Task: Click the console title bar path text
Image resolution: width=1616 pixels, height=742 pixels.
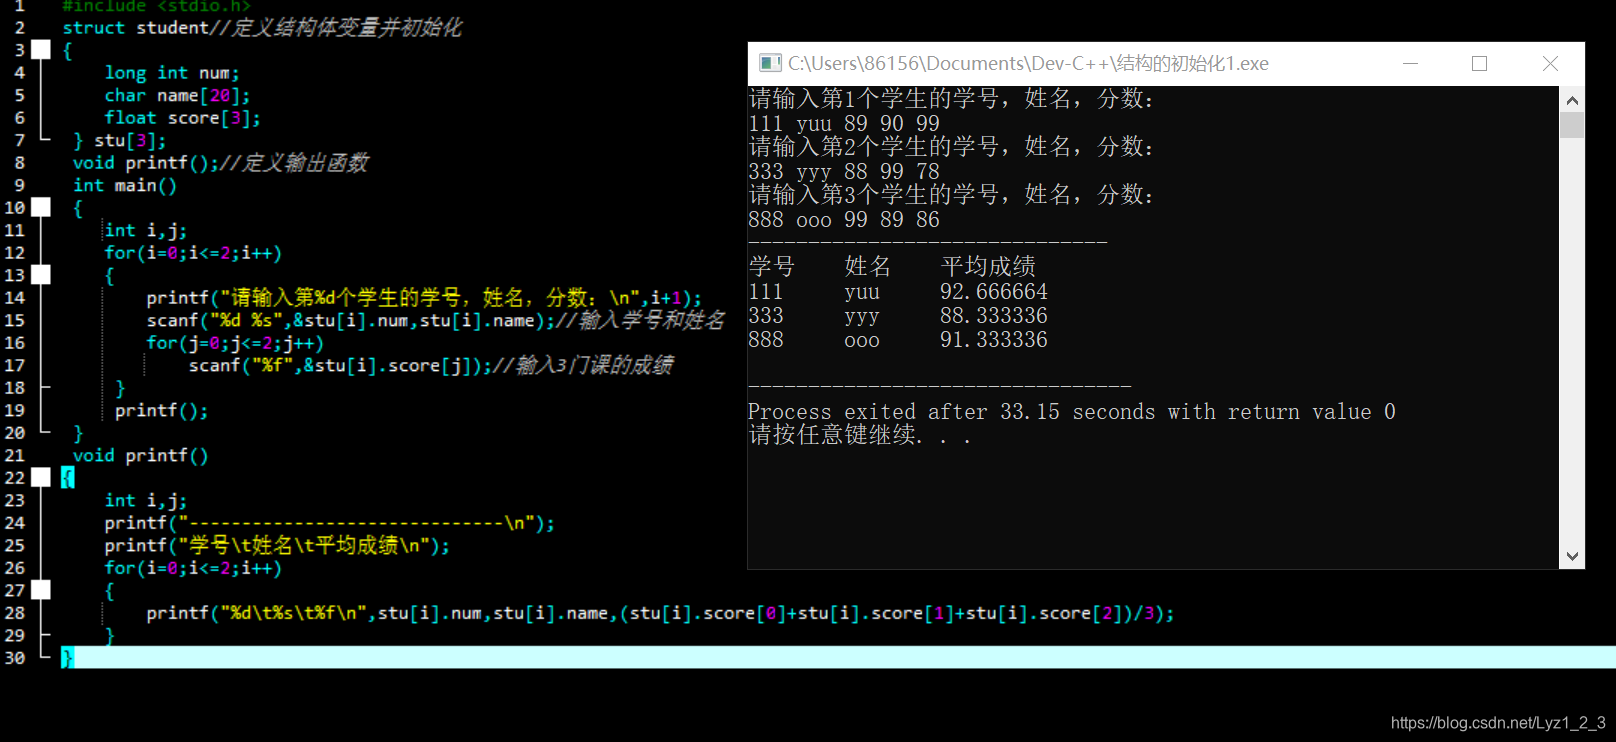Action: 1028,63
